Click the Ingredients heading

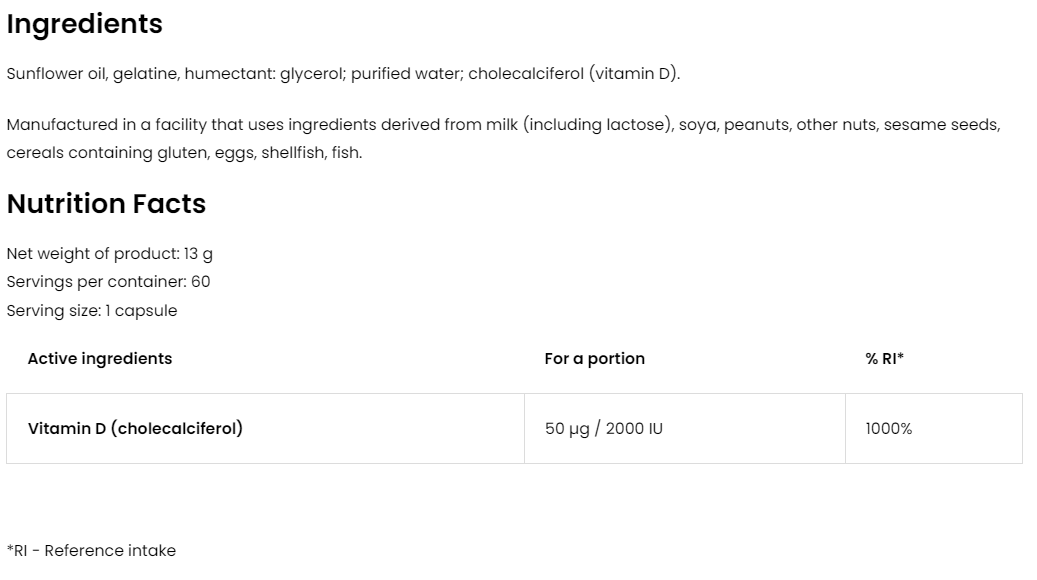coord(84,25)
